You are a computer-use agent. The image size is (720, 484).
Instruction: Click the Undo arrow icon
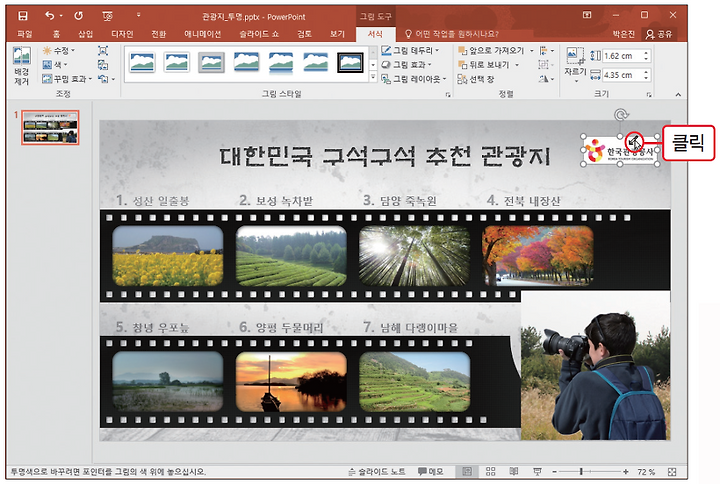[50, 16]
